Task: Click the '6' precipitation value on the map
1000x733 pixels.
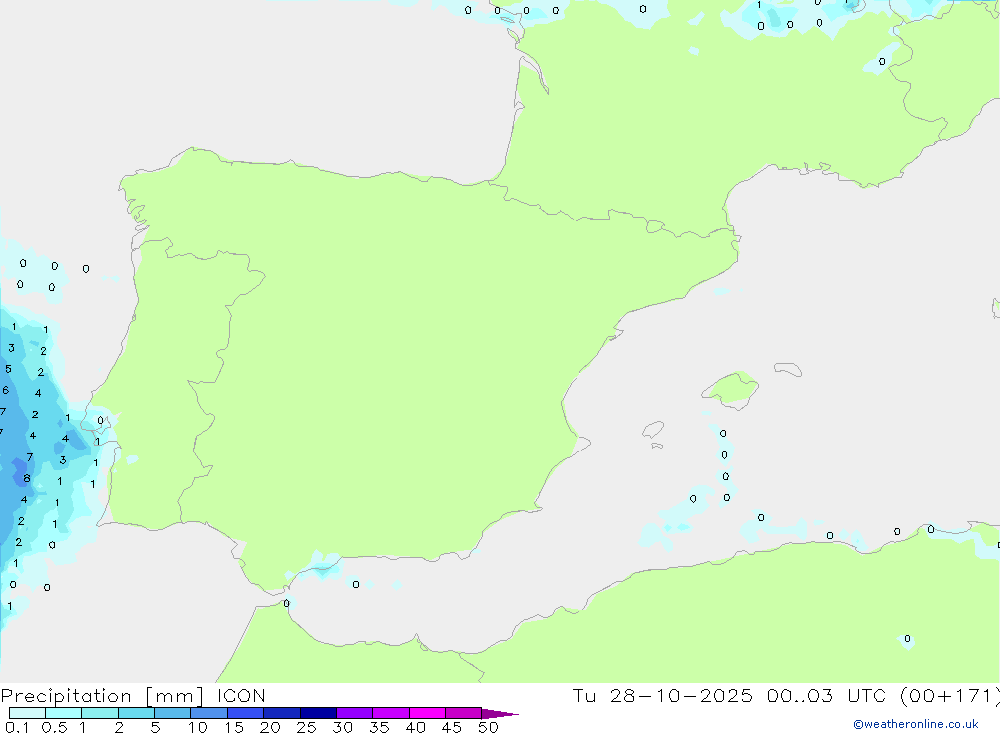Action: click(x=6, y=390)
